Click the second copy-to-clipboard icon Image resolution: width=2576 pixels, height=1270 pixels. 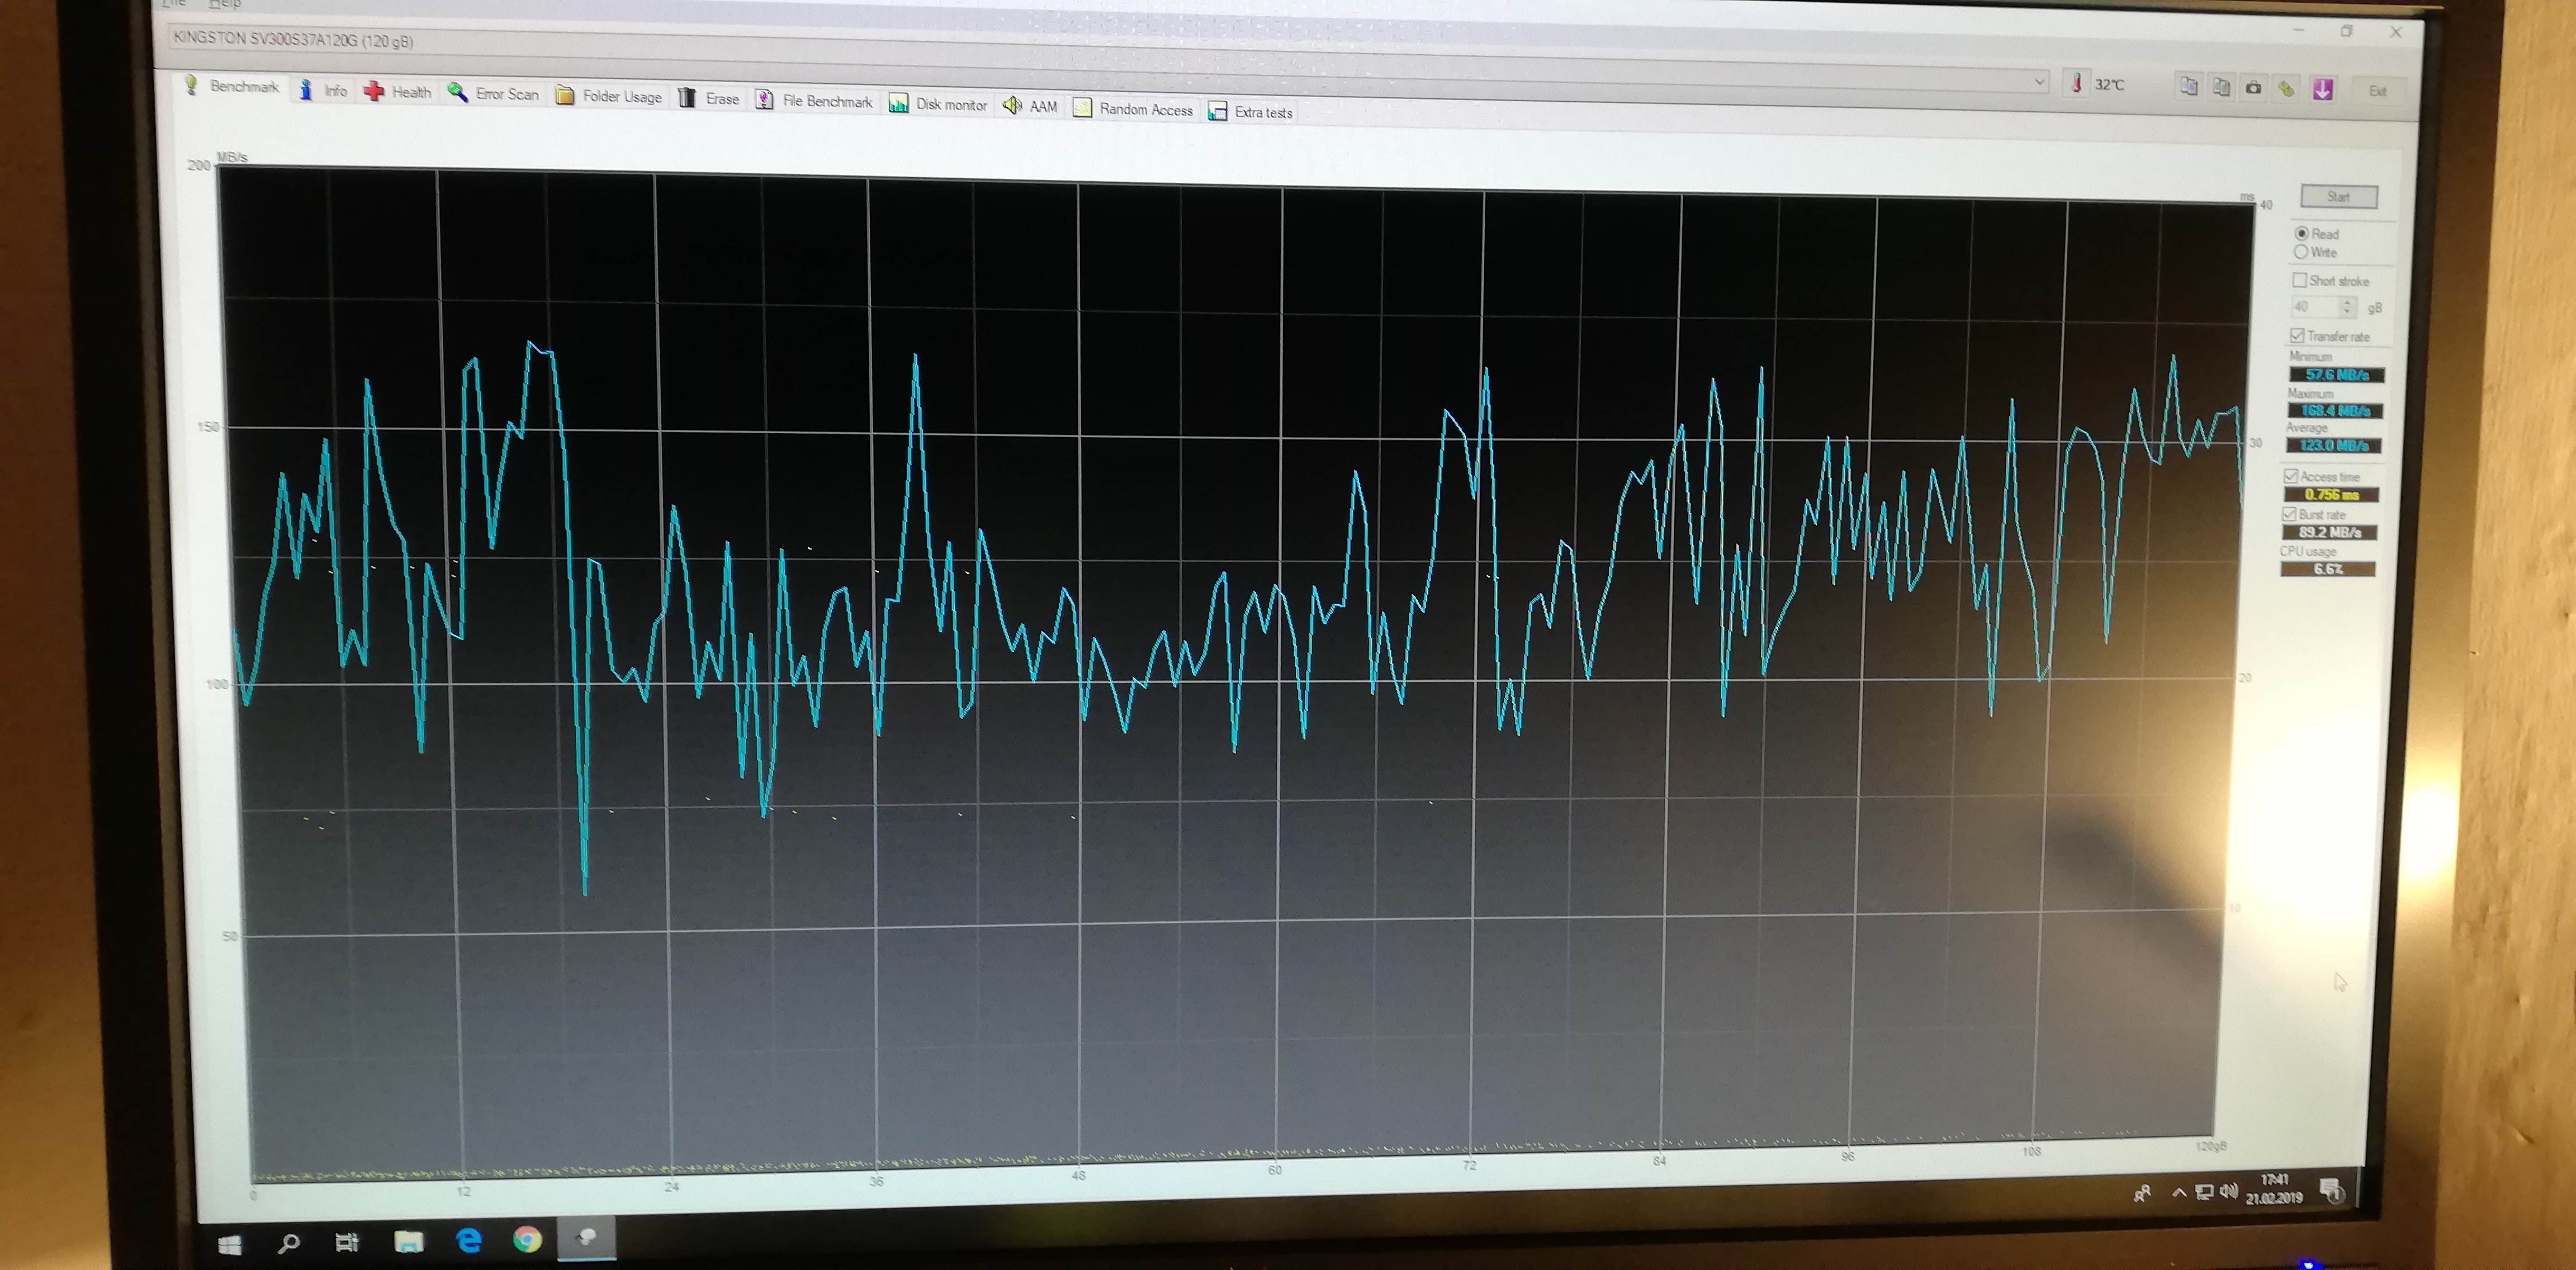[x=2221, y=87]
